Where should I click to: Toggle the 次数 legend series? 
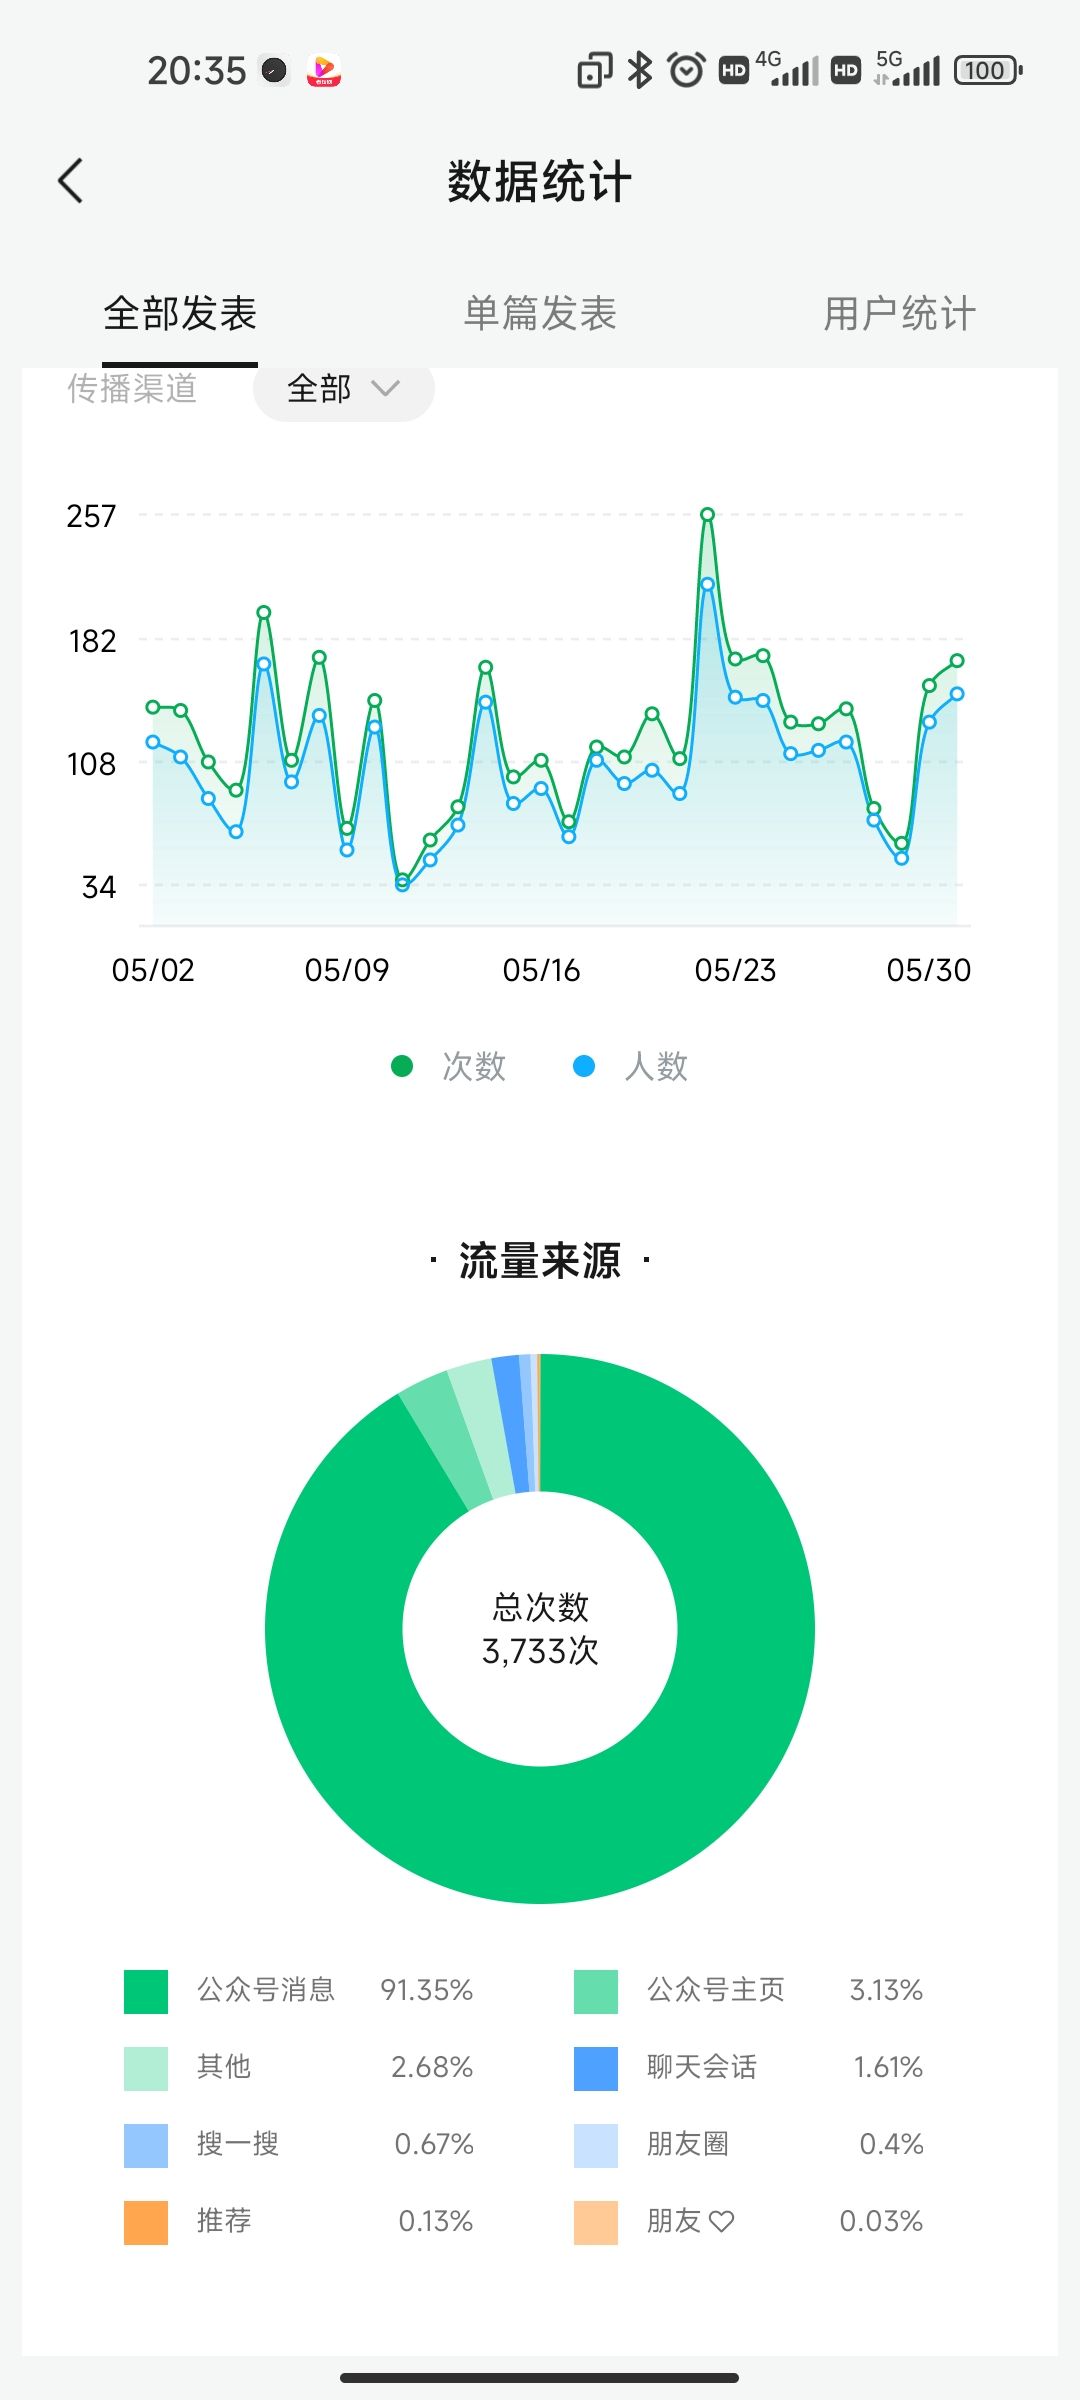pos(449,1066)
